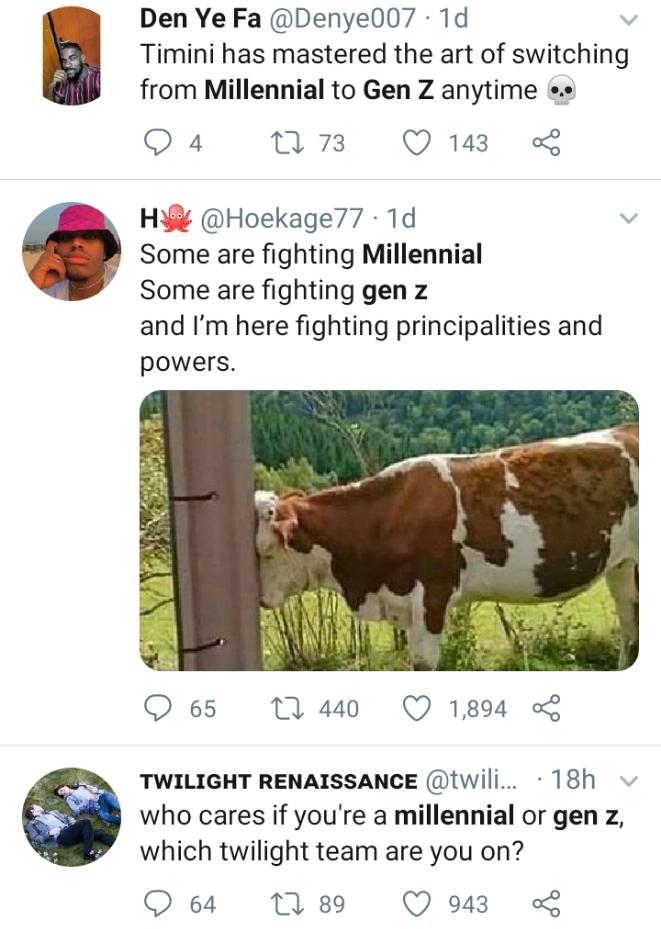Retweet Twilight Renaissance's tweet
This screenshot has width=661, height=929.
click(x=286, y=904)
